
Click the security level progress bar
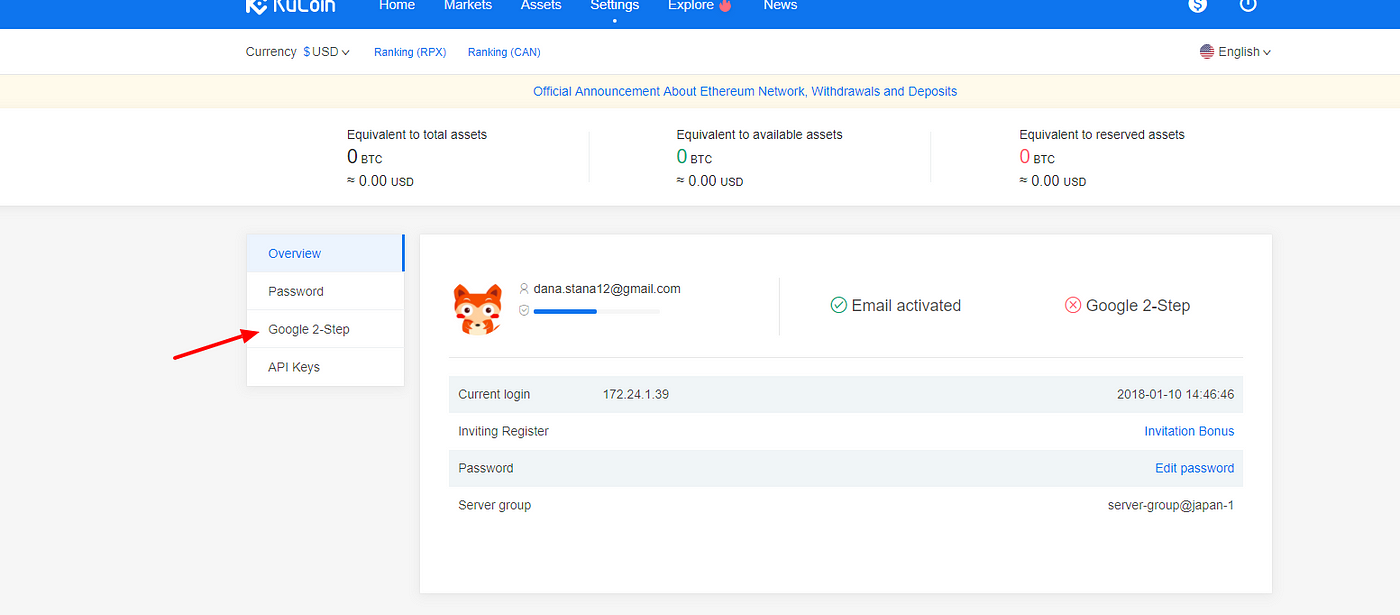point(597,311)
